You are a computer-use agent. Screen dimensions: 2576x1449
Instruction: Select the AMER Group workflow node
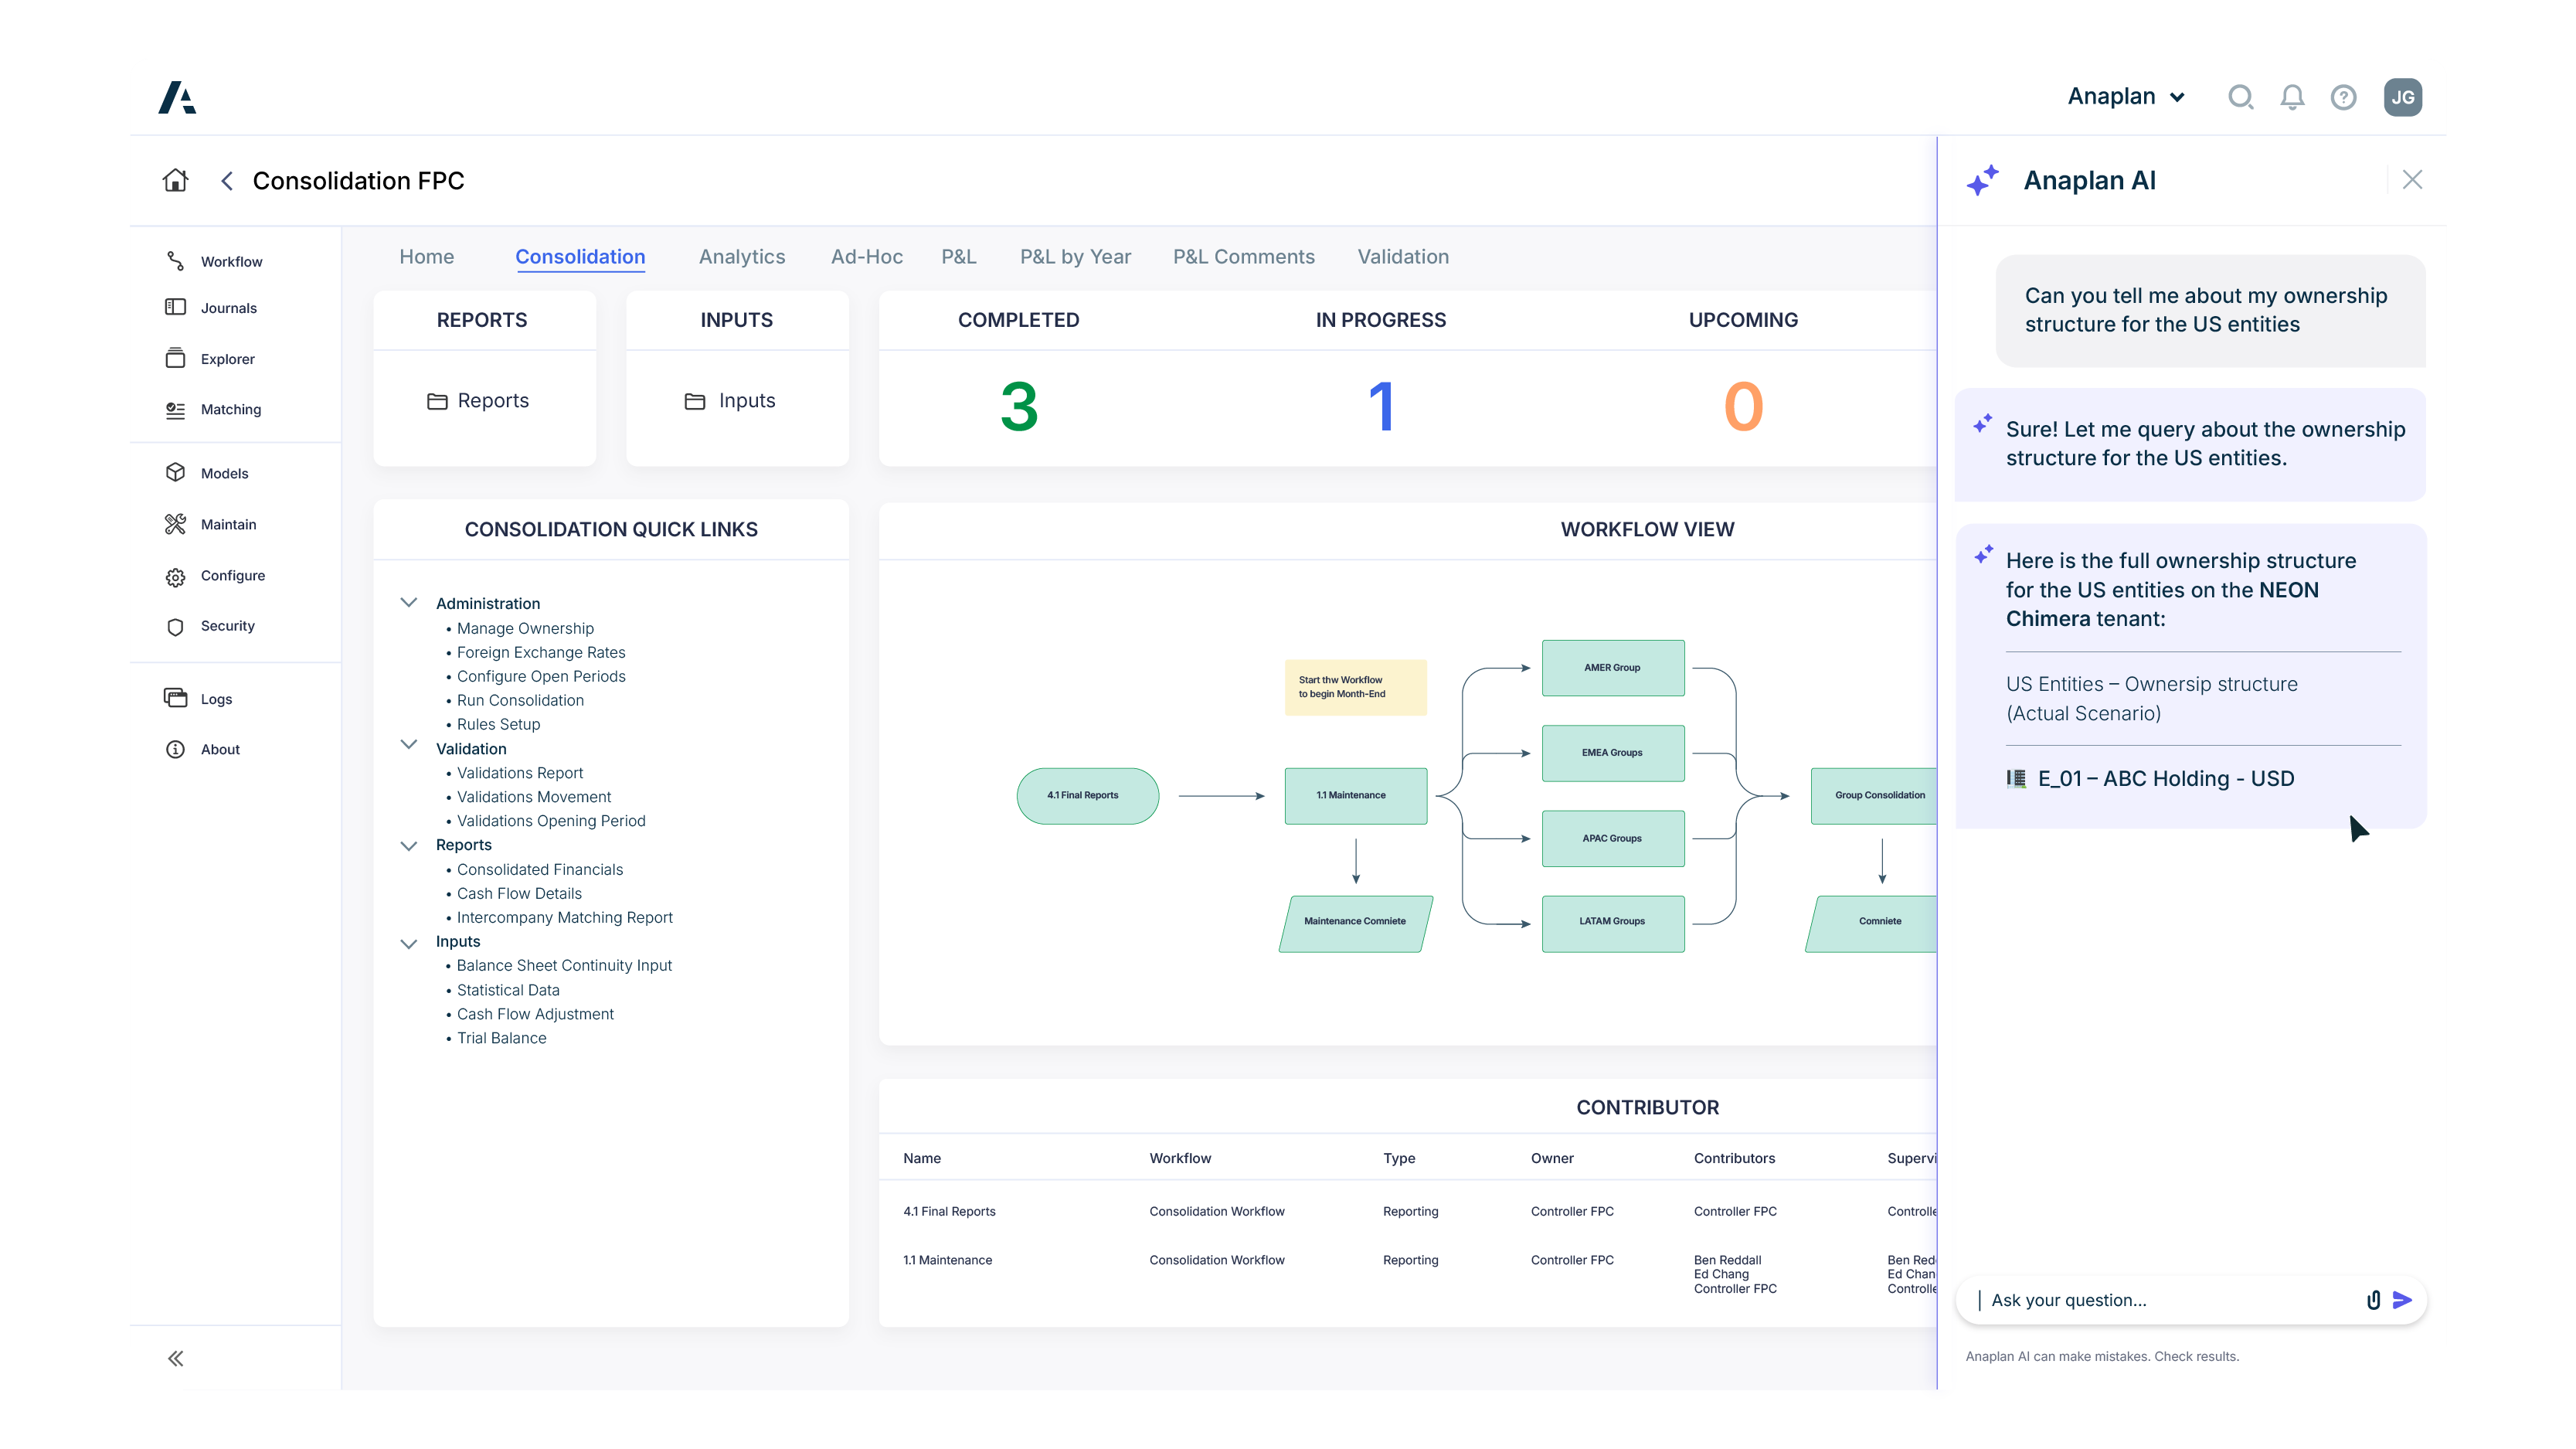pos(1612,668)
